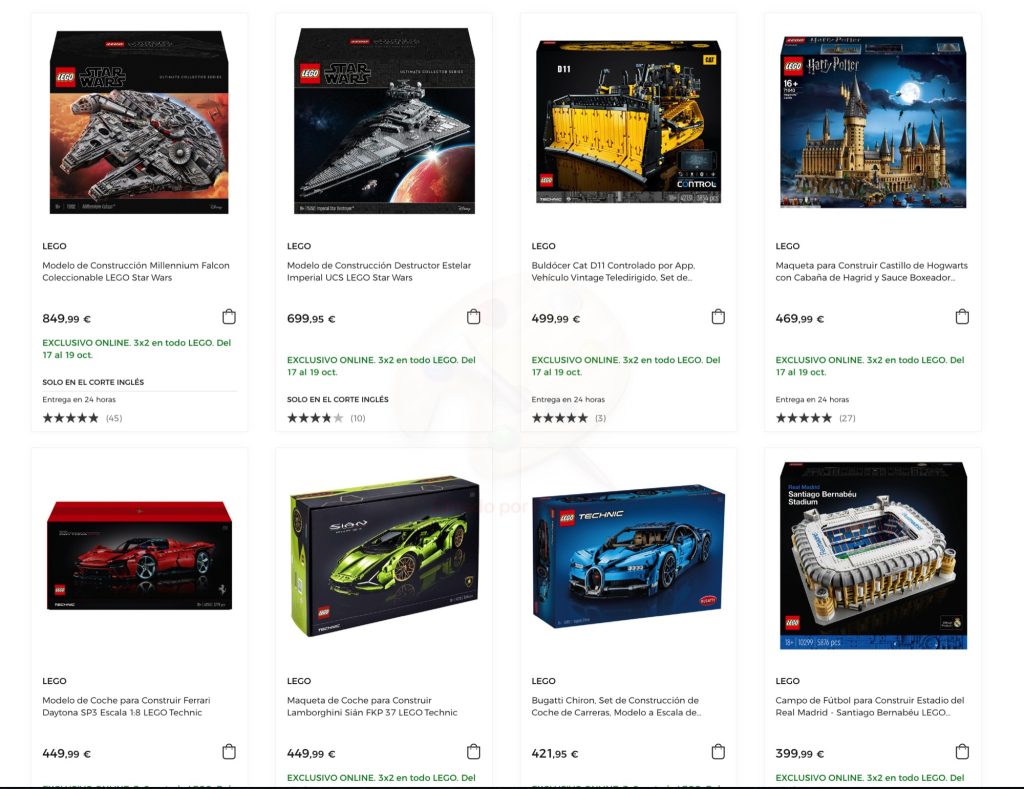Image resolution: width=1024 pixels, height=789 pixels.
Task: Add Santiago Bernabéu stadium to bag
Action: pos(962,751)
